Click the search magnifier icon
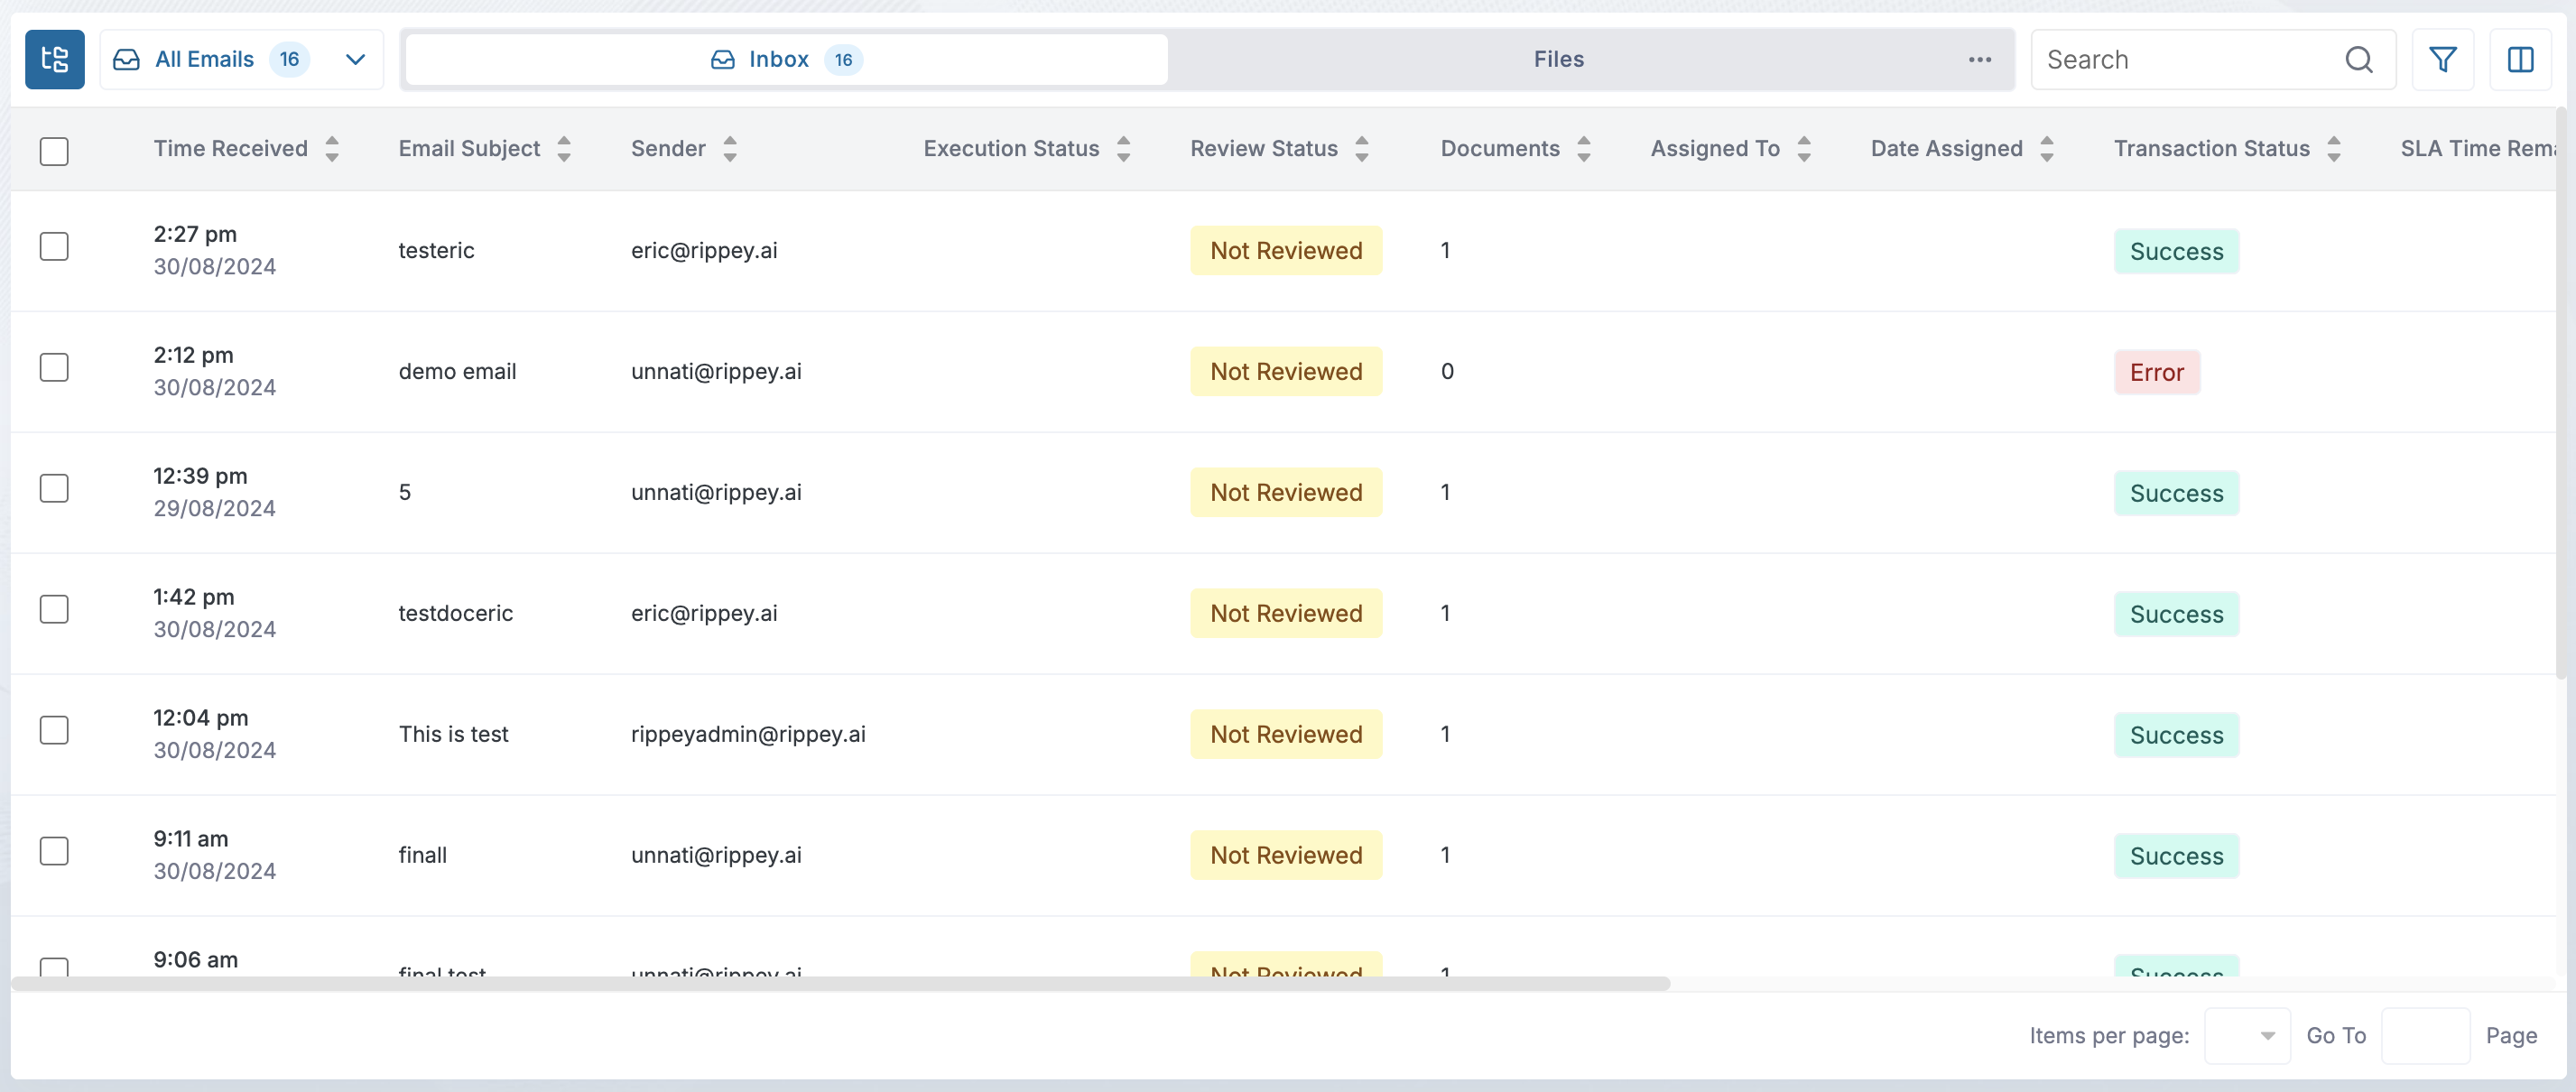The height and width of the screenshot is (1092, 2576). (x=2358, y=60)
